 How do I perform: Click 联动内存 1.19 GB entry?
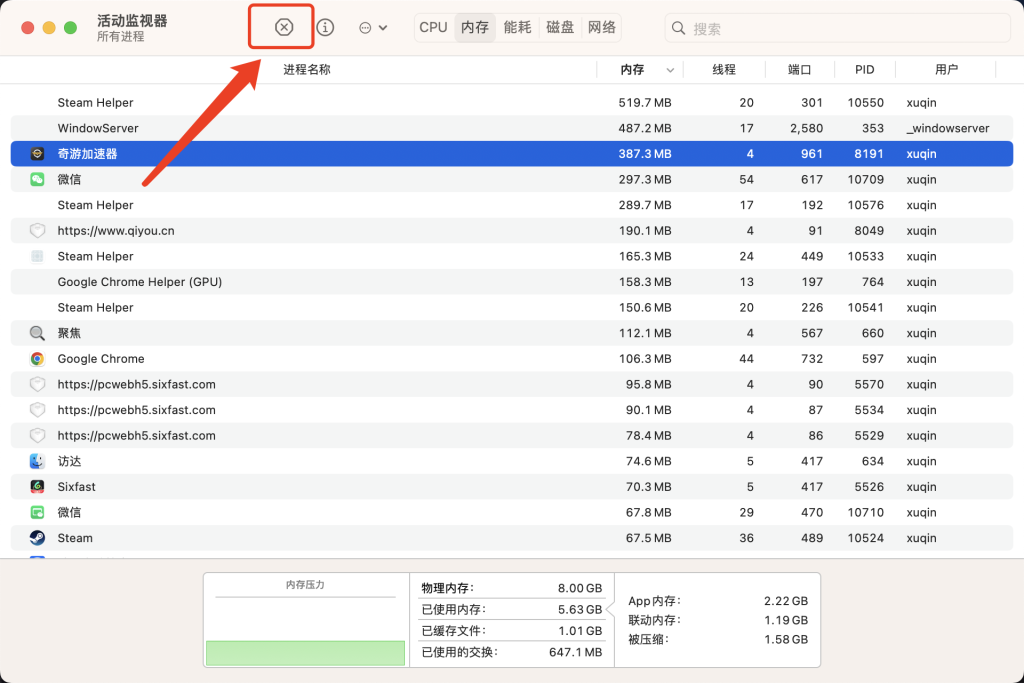[x=718, y=620]
